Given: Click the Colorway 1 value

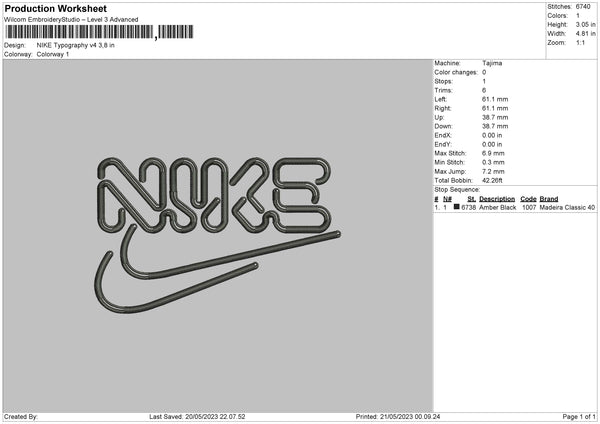Looking at the screenshot, I should click(x=53, y=54).
